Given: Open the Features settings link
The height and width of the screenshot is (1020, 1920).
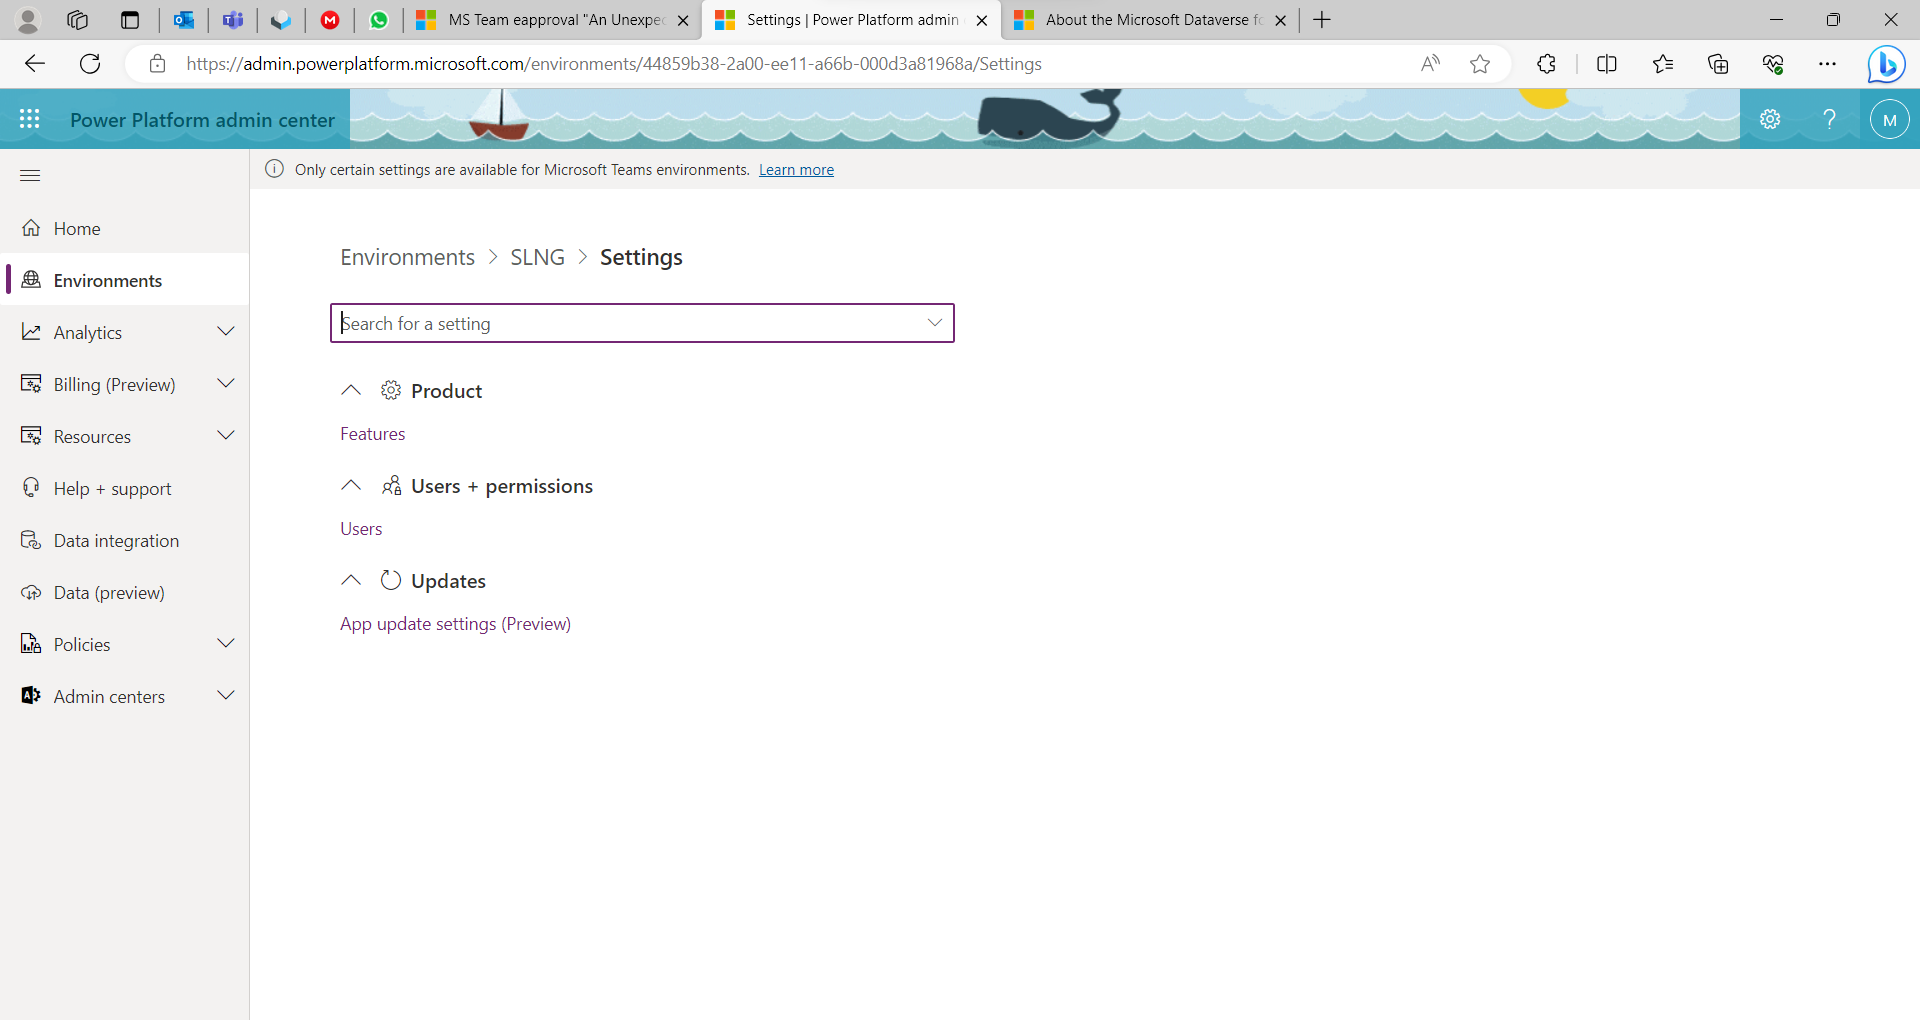Looking at the screenshot, I should (x=372, y=434).
